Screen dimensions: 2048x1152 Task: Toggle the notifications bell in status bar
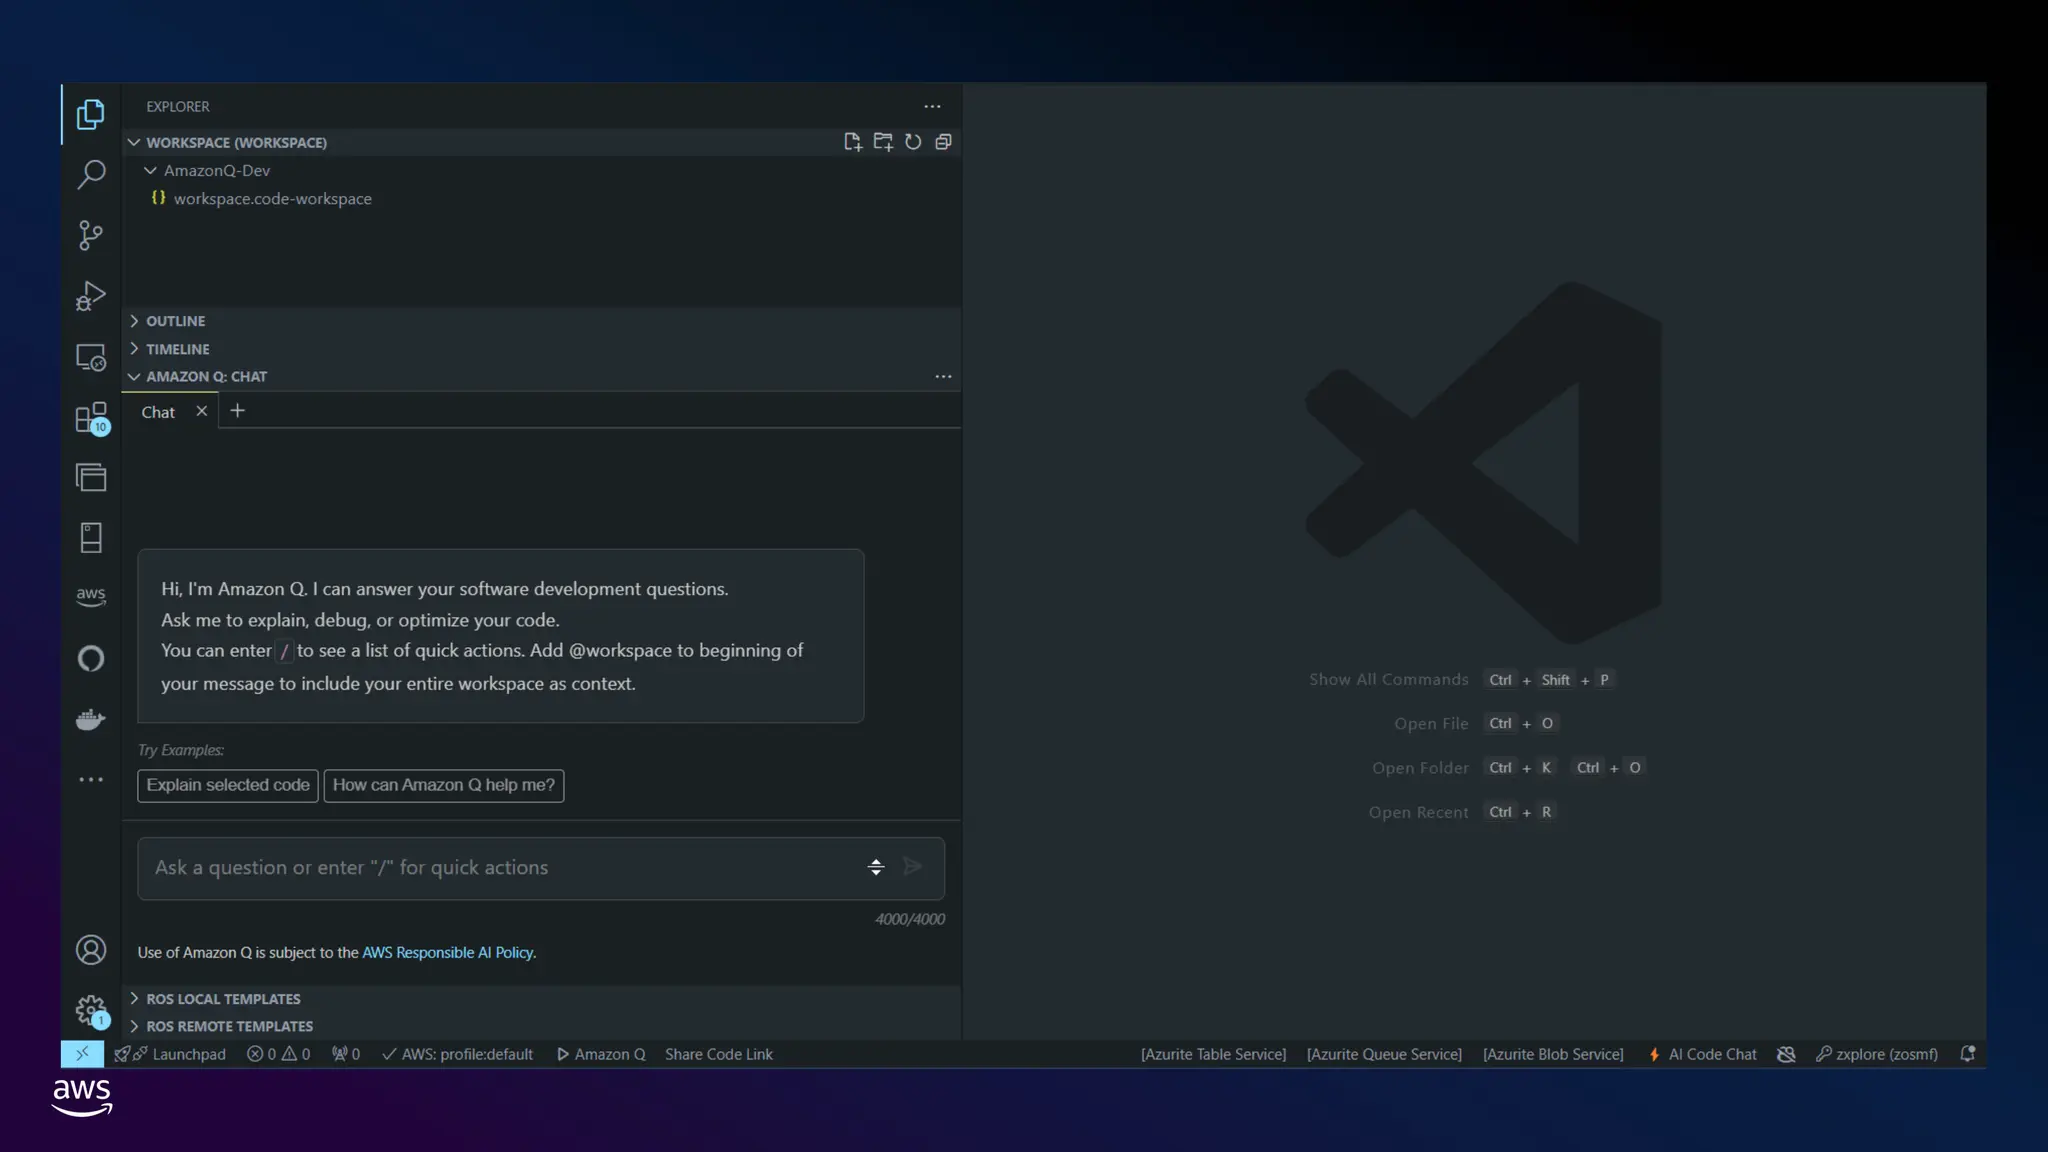(x=1967, y=1054)
